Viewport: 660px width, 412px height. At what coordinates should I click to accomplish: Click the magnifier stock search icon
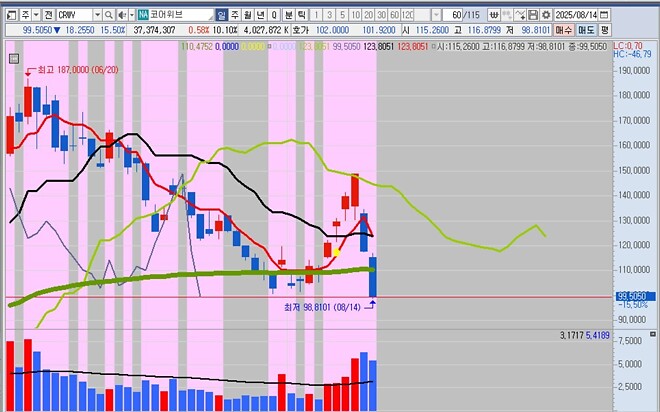point(109,15)
